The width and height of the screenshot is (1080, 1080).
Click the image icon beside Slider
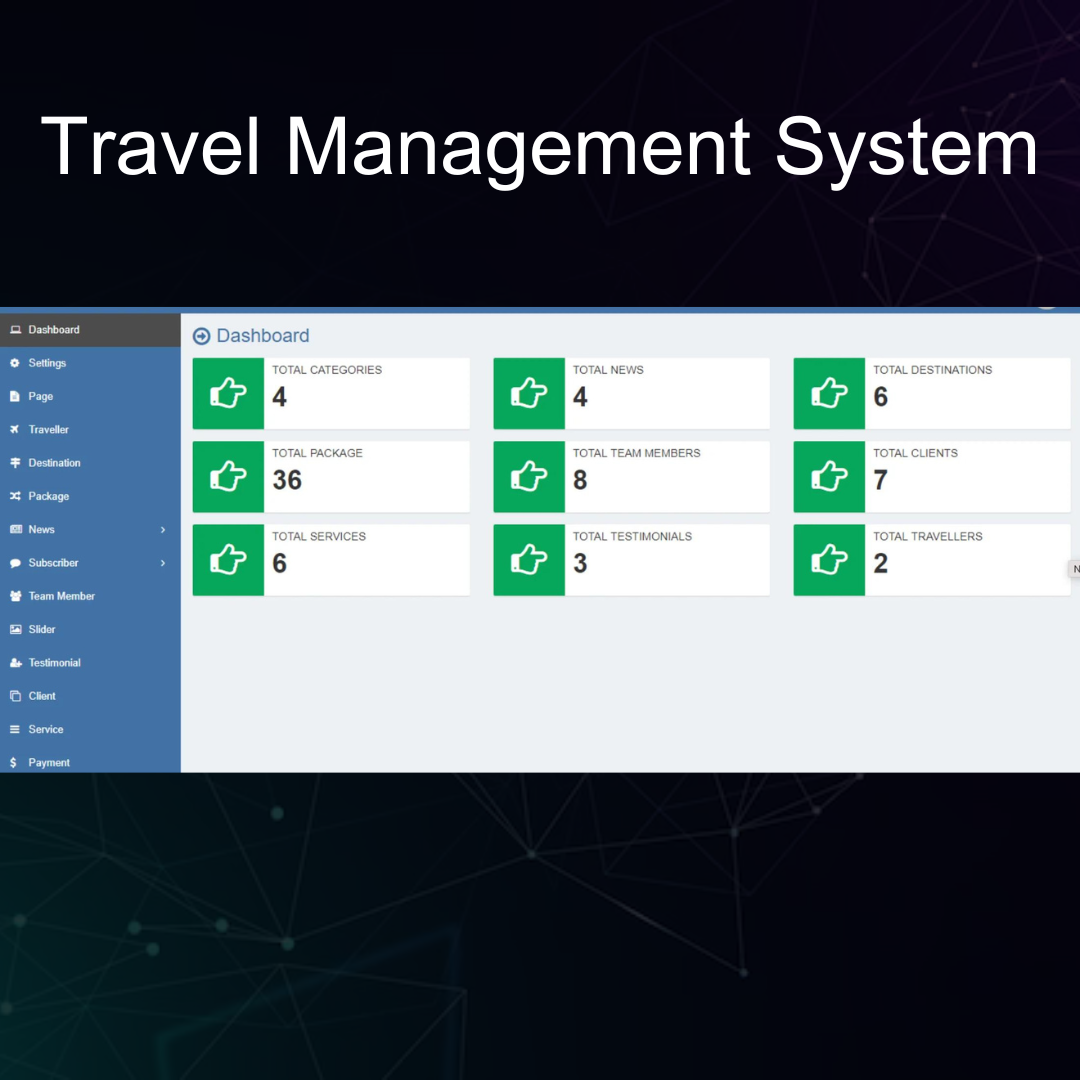coord(15,630)
